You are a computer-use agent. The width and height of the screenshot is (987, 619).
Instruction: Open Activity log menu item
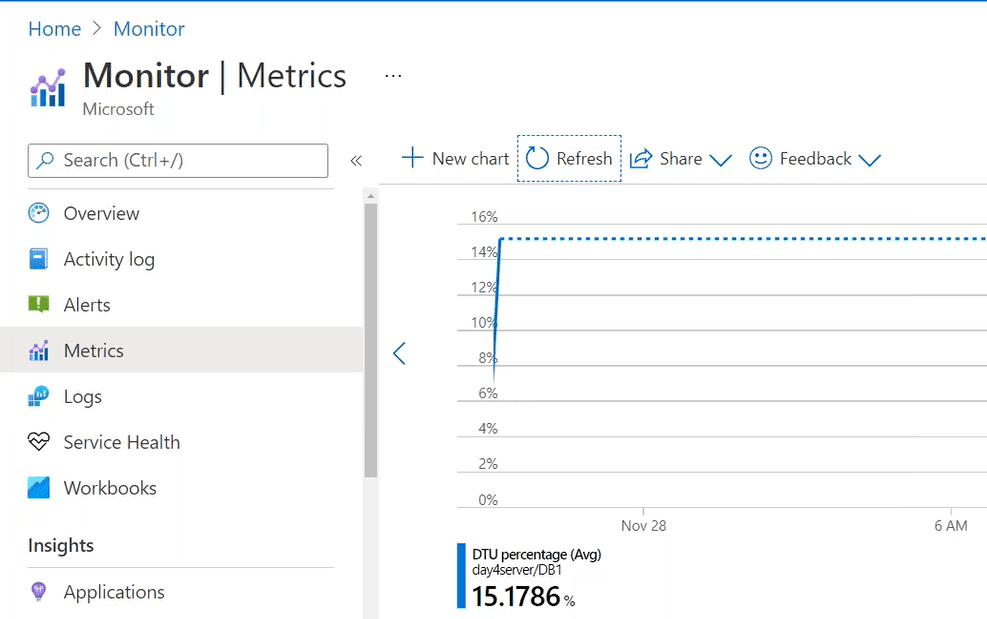pos(109,259)
